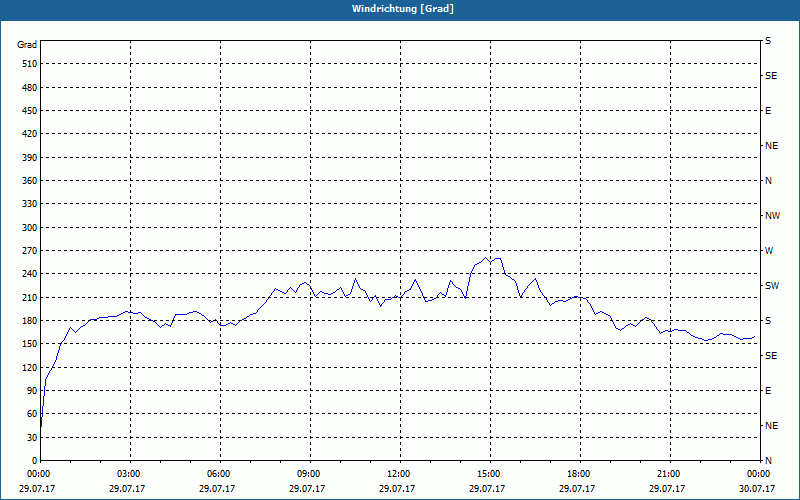This screenshot has height=500, width=800.
Task: Click the 15:00 time label
Action: coord(490,474)
